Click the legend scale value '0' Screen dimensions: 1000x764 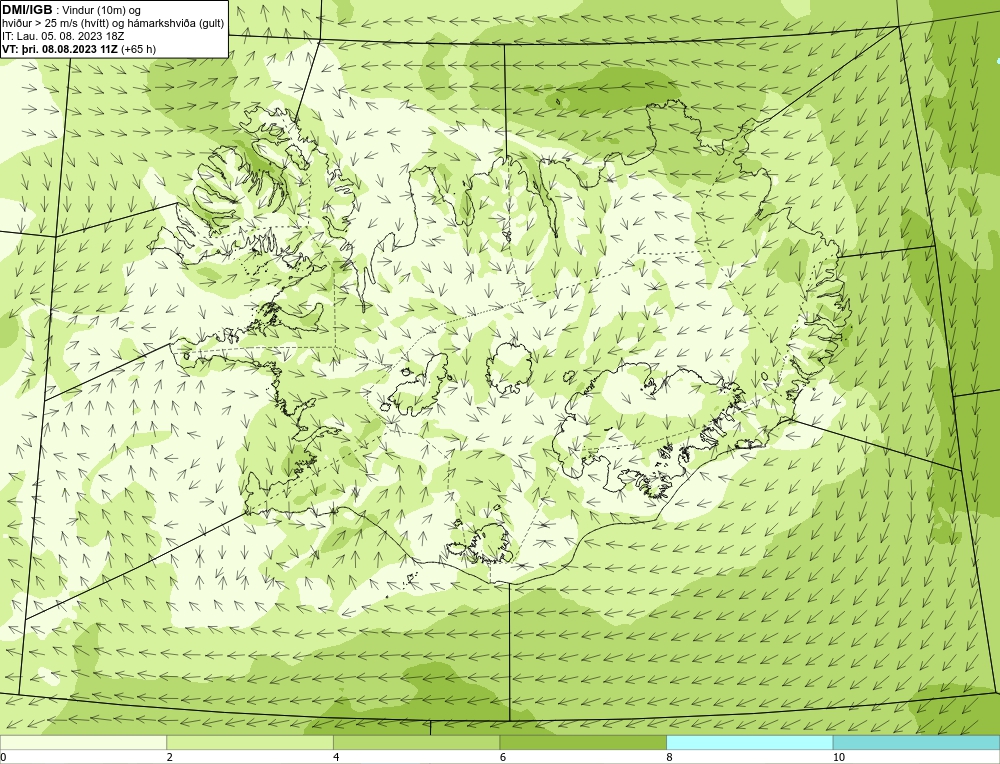[x=3, y=757]
